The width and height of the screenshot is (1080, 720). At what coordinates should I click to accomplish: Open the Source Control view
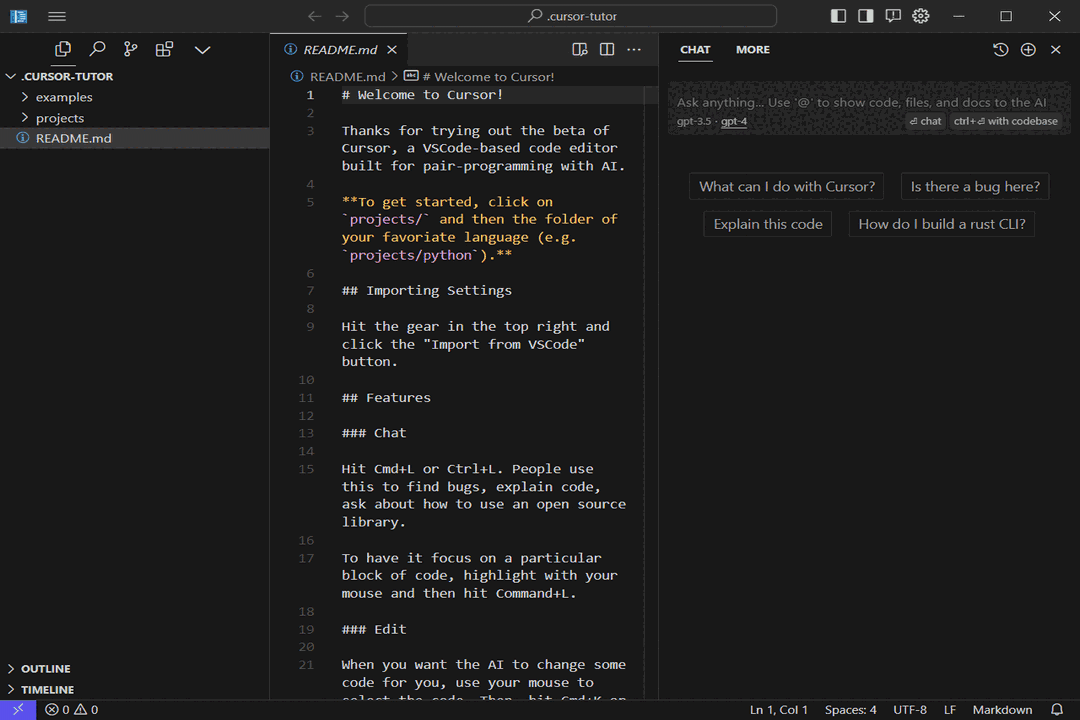click(130, 49)
